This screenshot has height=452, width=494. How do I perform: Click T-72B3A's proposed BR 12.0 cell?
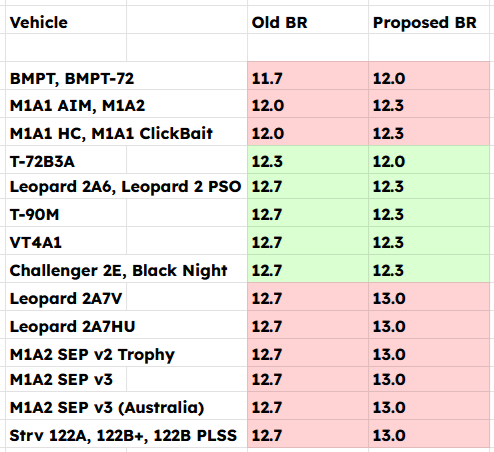pos(429,160)
